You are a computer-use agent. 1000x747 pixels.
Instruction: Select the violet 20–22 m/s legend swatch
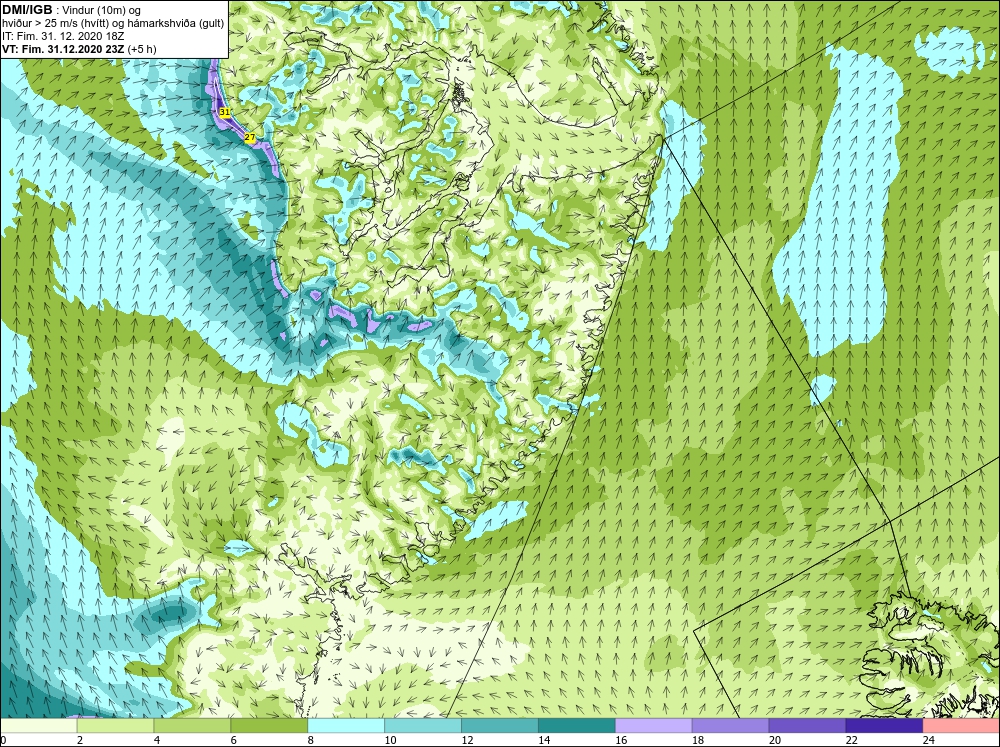[807, 725]
